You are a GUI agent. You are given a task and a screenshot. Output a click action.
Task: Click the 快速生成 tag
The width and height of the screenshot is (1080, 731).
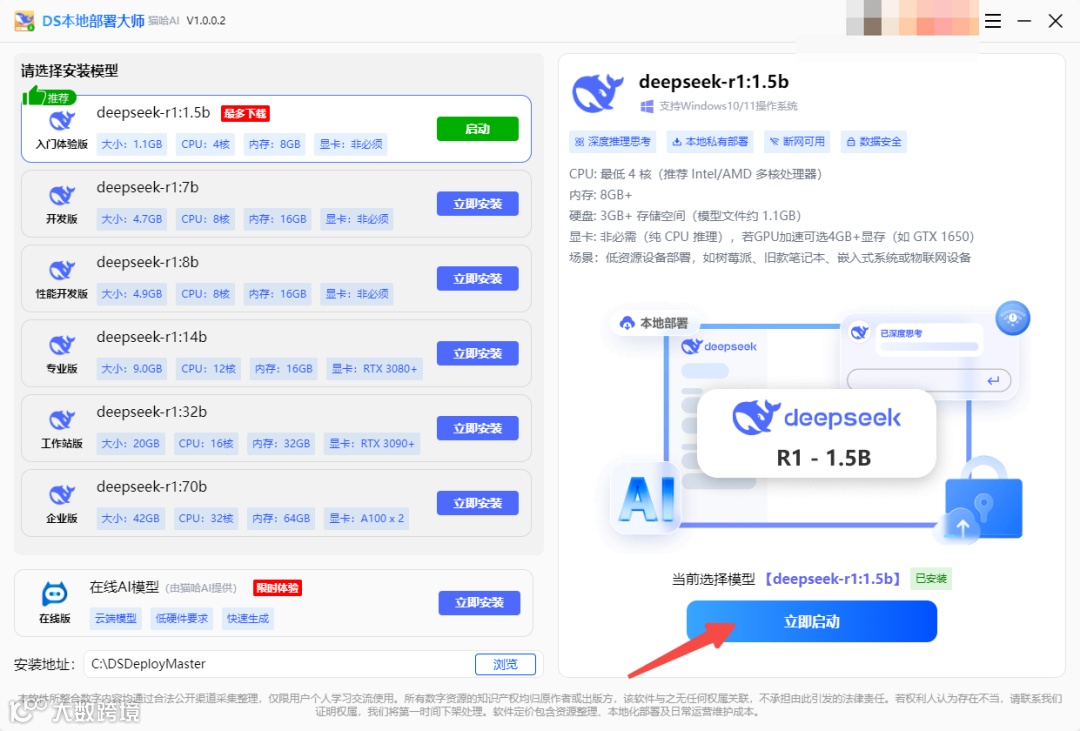pos(247,618)
